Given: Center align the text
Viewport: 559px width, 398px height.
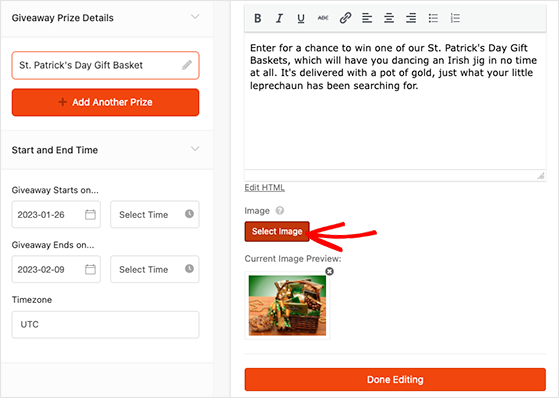Looking at the screenshot, I should point(389,18).
